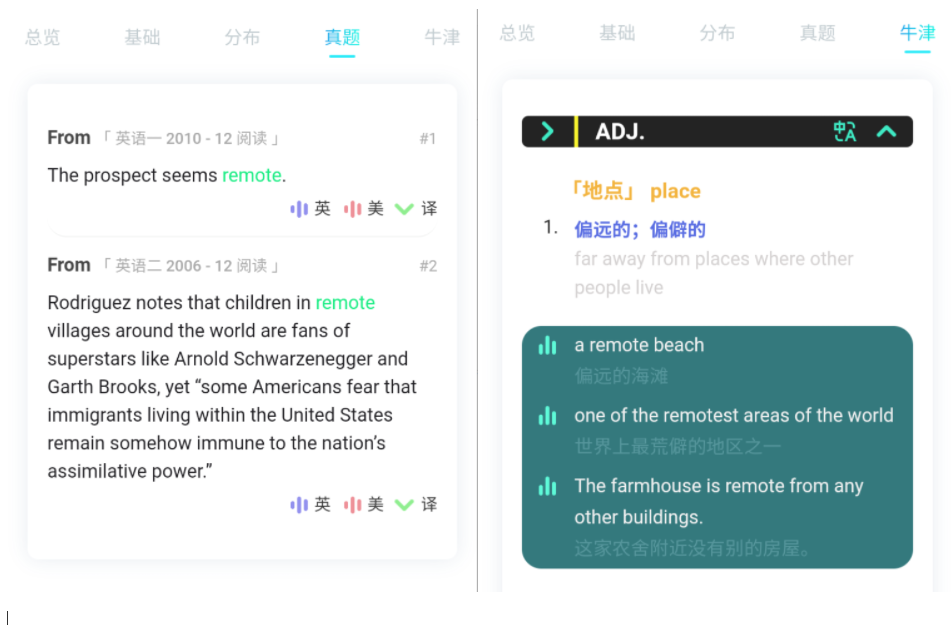Collapse the ADJ. section with up chevron

(886, 132)
